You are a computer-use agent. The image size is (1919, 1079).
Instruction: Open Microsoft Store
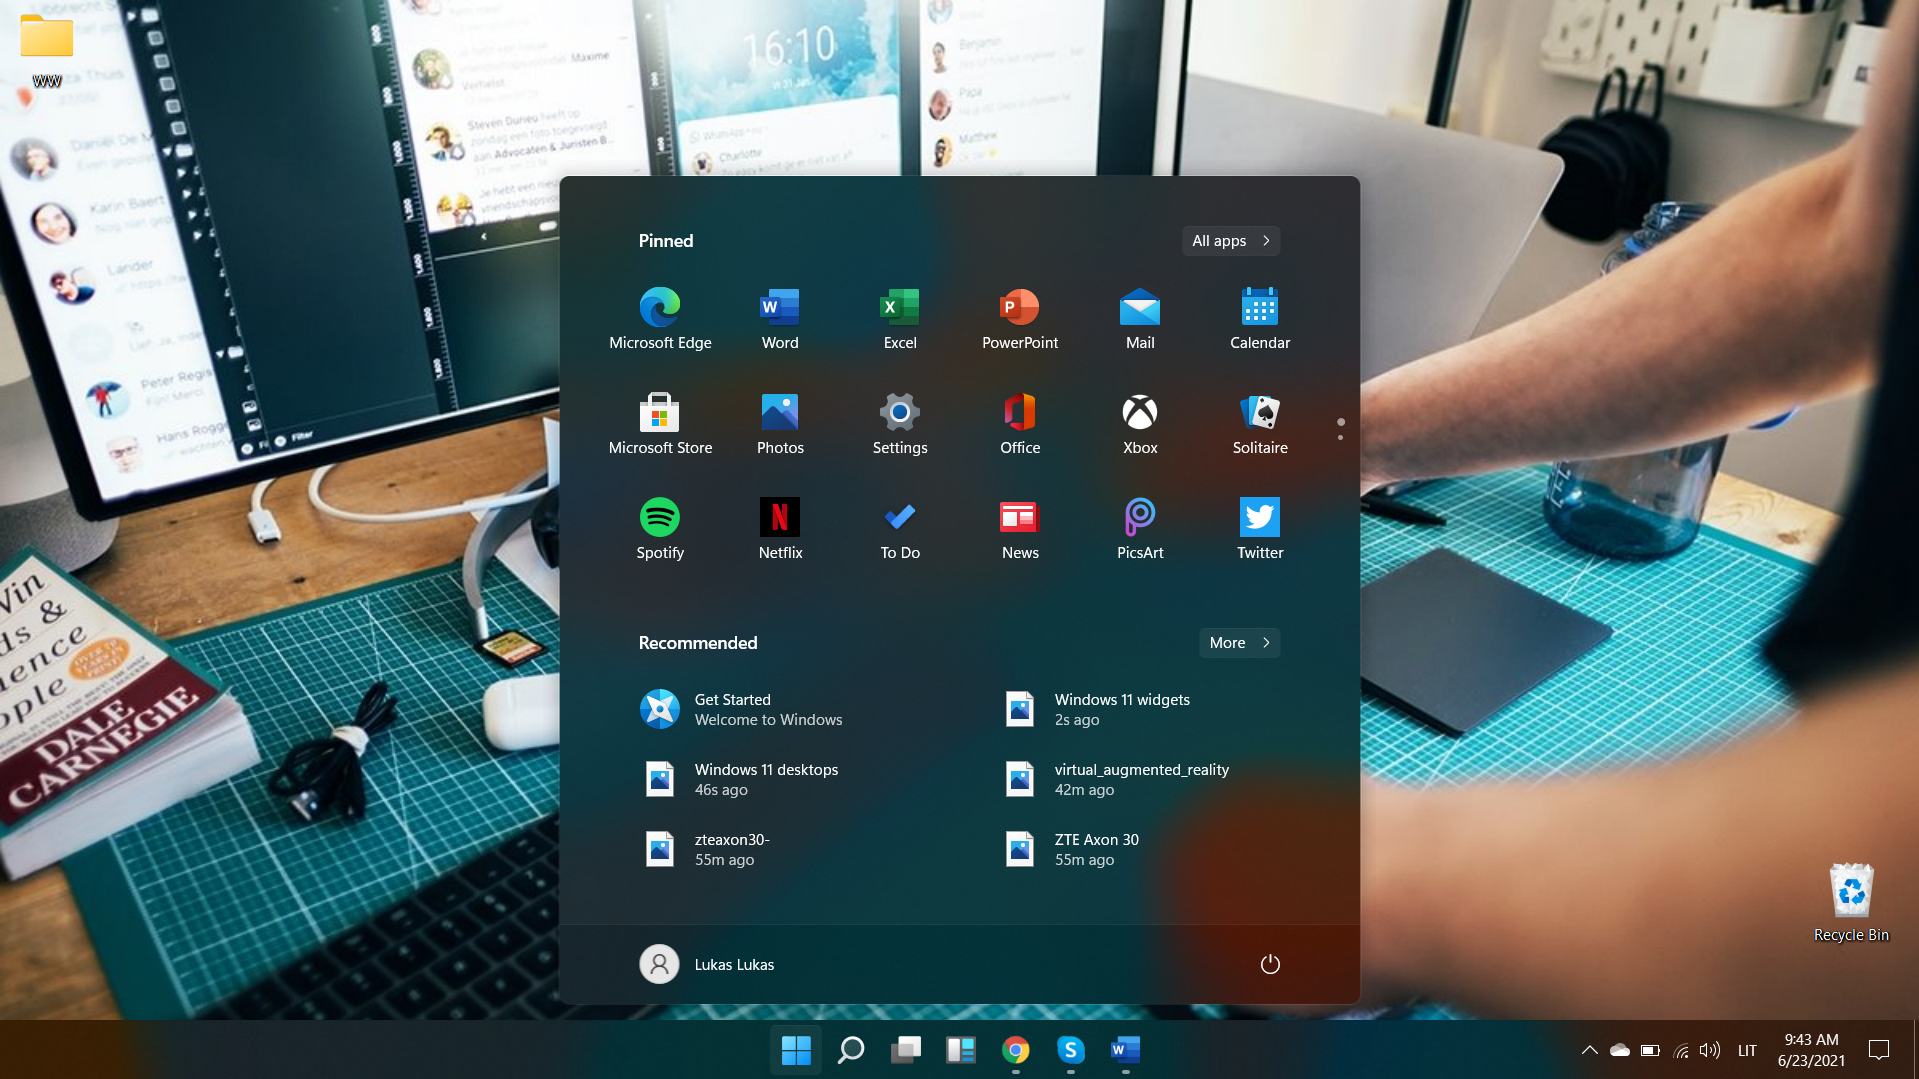tap(660, 425)
